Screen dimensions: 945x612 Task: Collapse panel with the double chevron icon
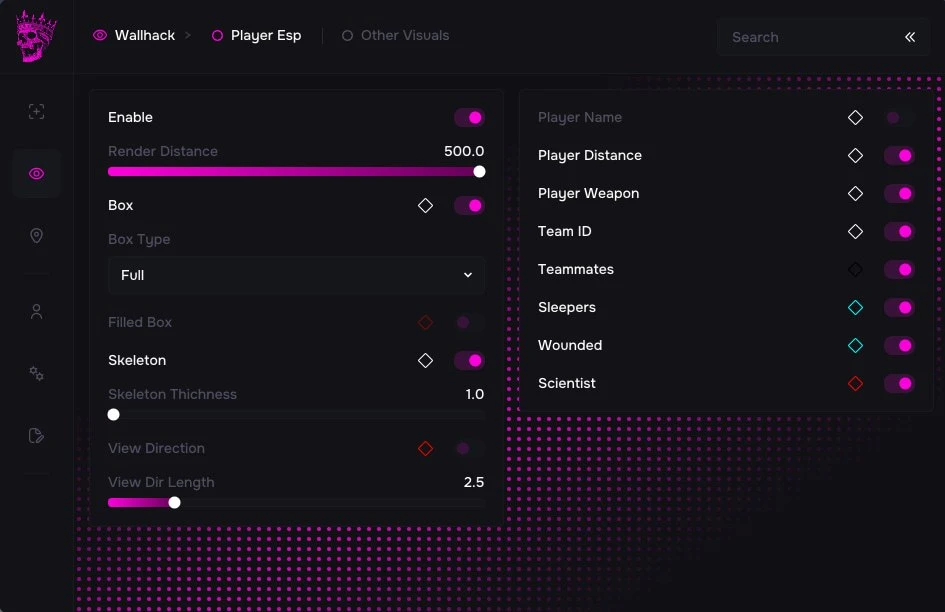910,37
